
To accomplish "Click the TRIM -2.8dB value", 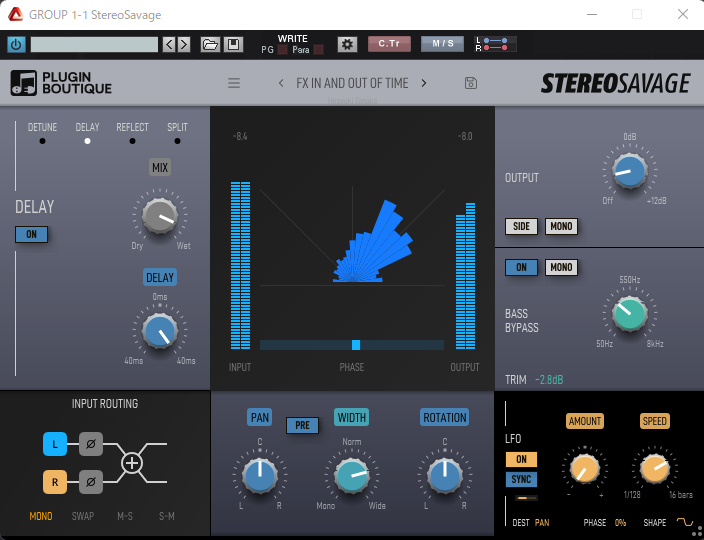I will pyautogui.click(x=549, y=380).
